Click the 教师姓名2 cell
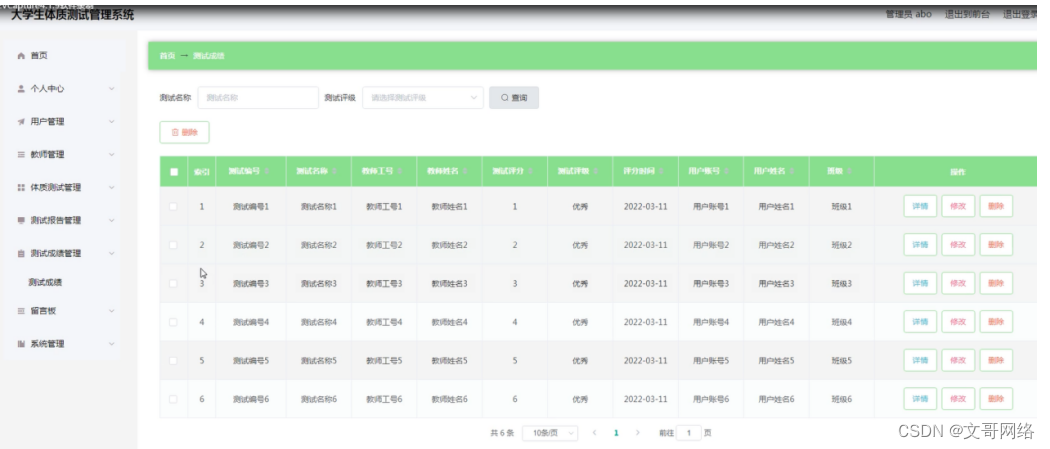Screen dimensions: 1050x449 click(x=449, y=245)
